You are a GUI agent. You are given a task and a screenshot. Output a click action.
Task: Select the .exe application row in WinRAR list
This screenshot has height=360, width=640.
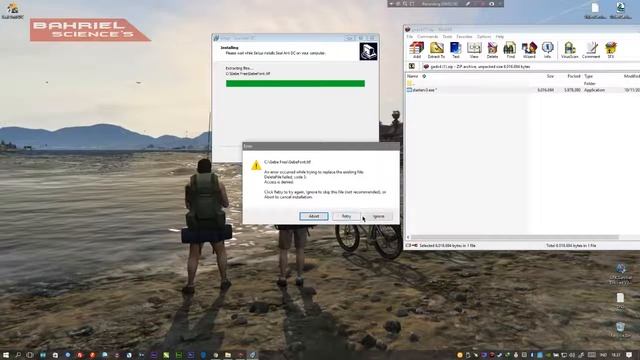point(522,90)
